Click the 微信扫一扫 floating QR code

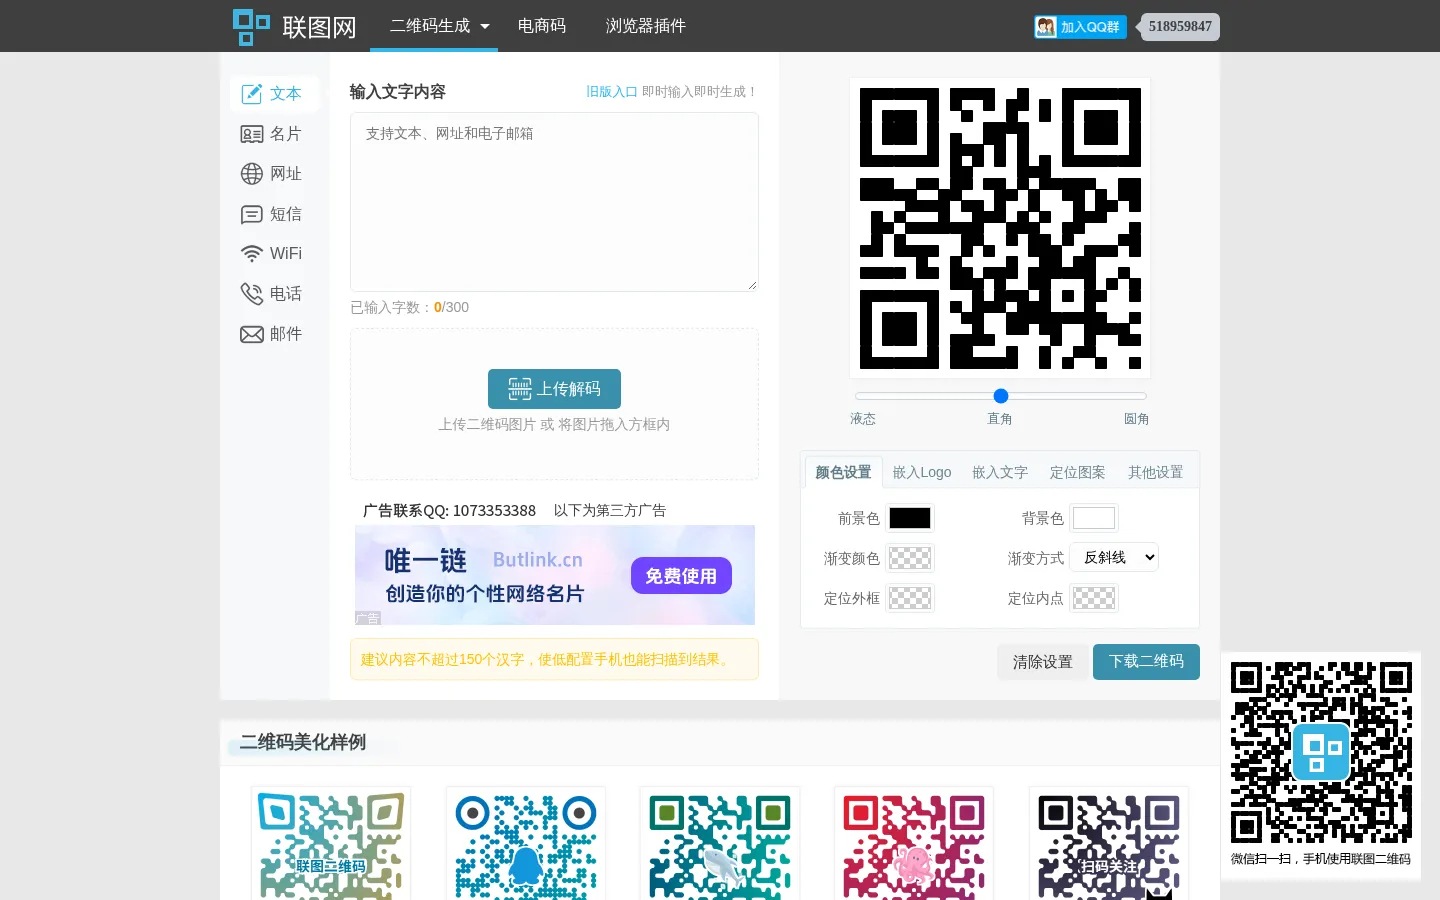click(1321, 753)
